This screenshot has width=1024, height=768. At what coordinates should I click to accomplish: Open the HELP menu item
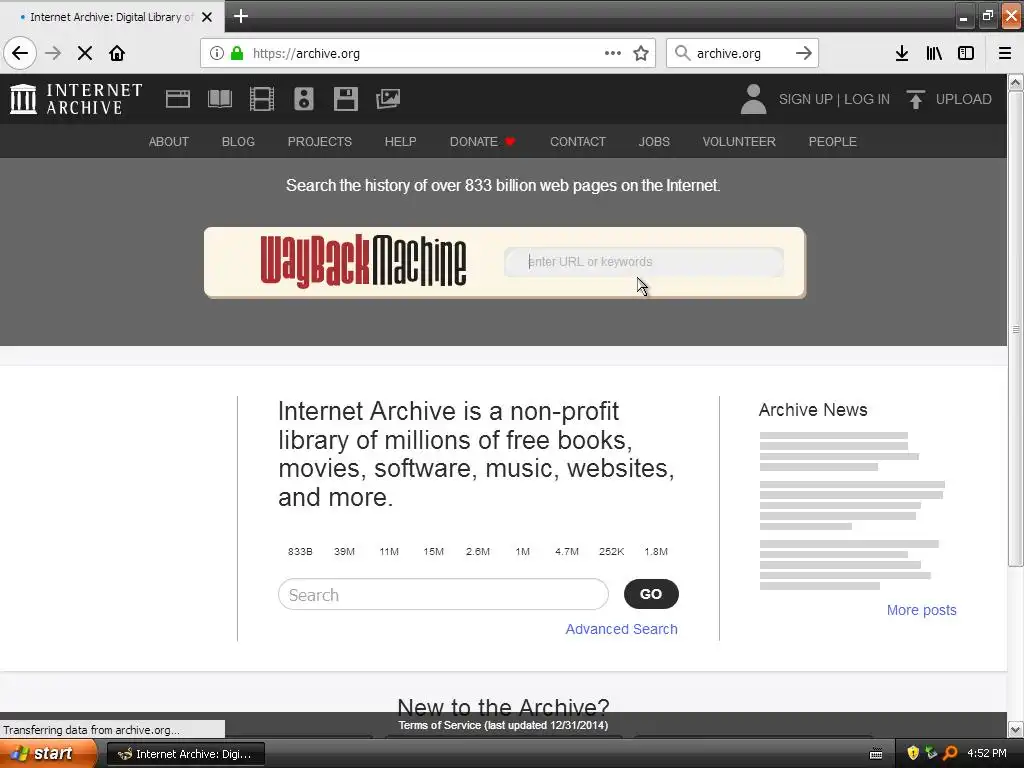point(400,142)
